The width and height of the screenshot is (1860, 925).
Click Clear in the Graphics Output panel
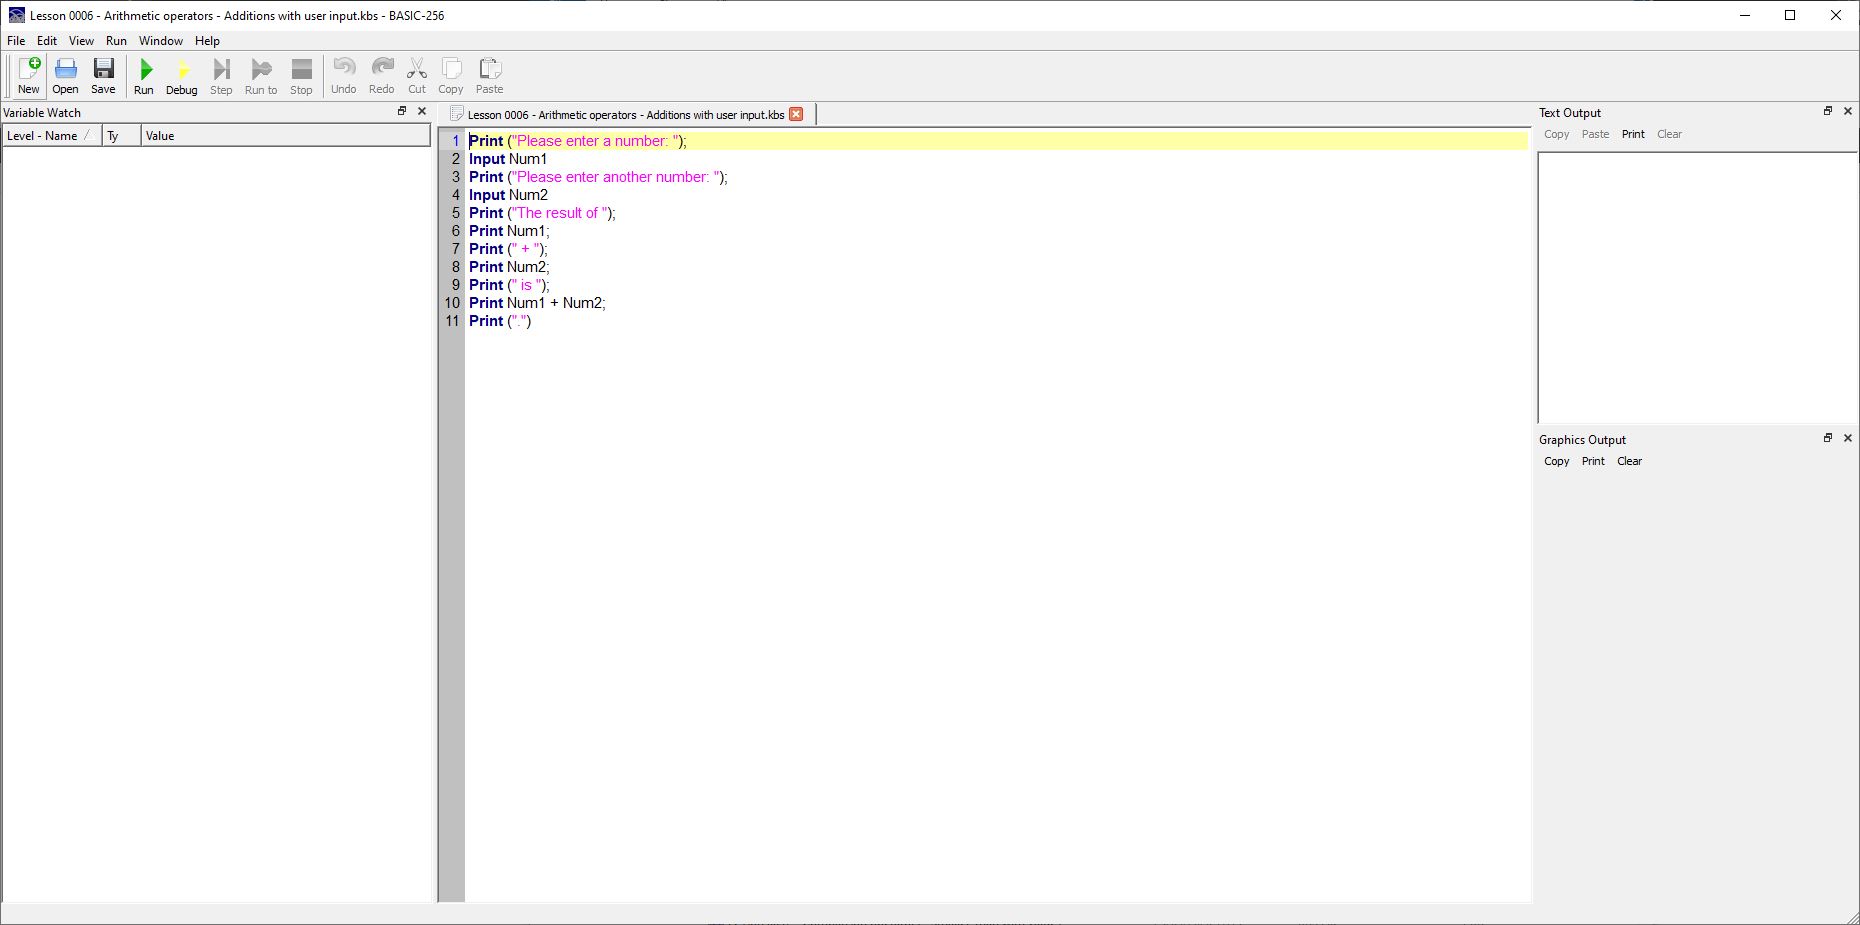click(x=1629, y=461)
